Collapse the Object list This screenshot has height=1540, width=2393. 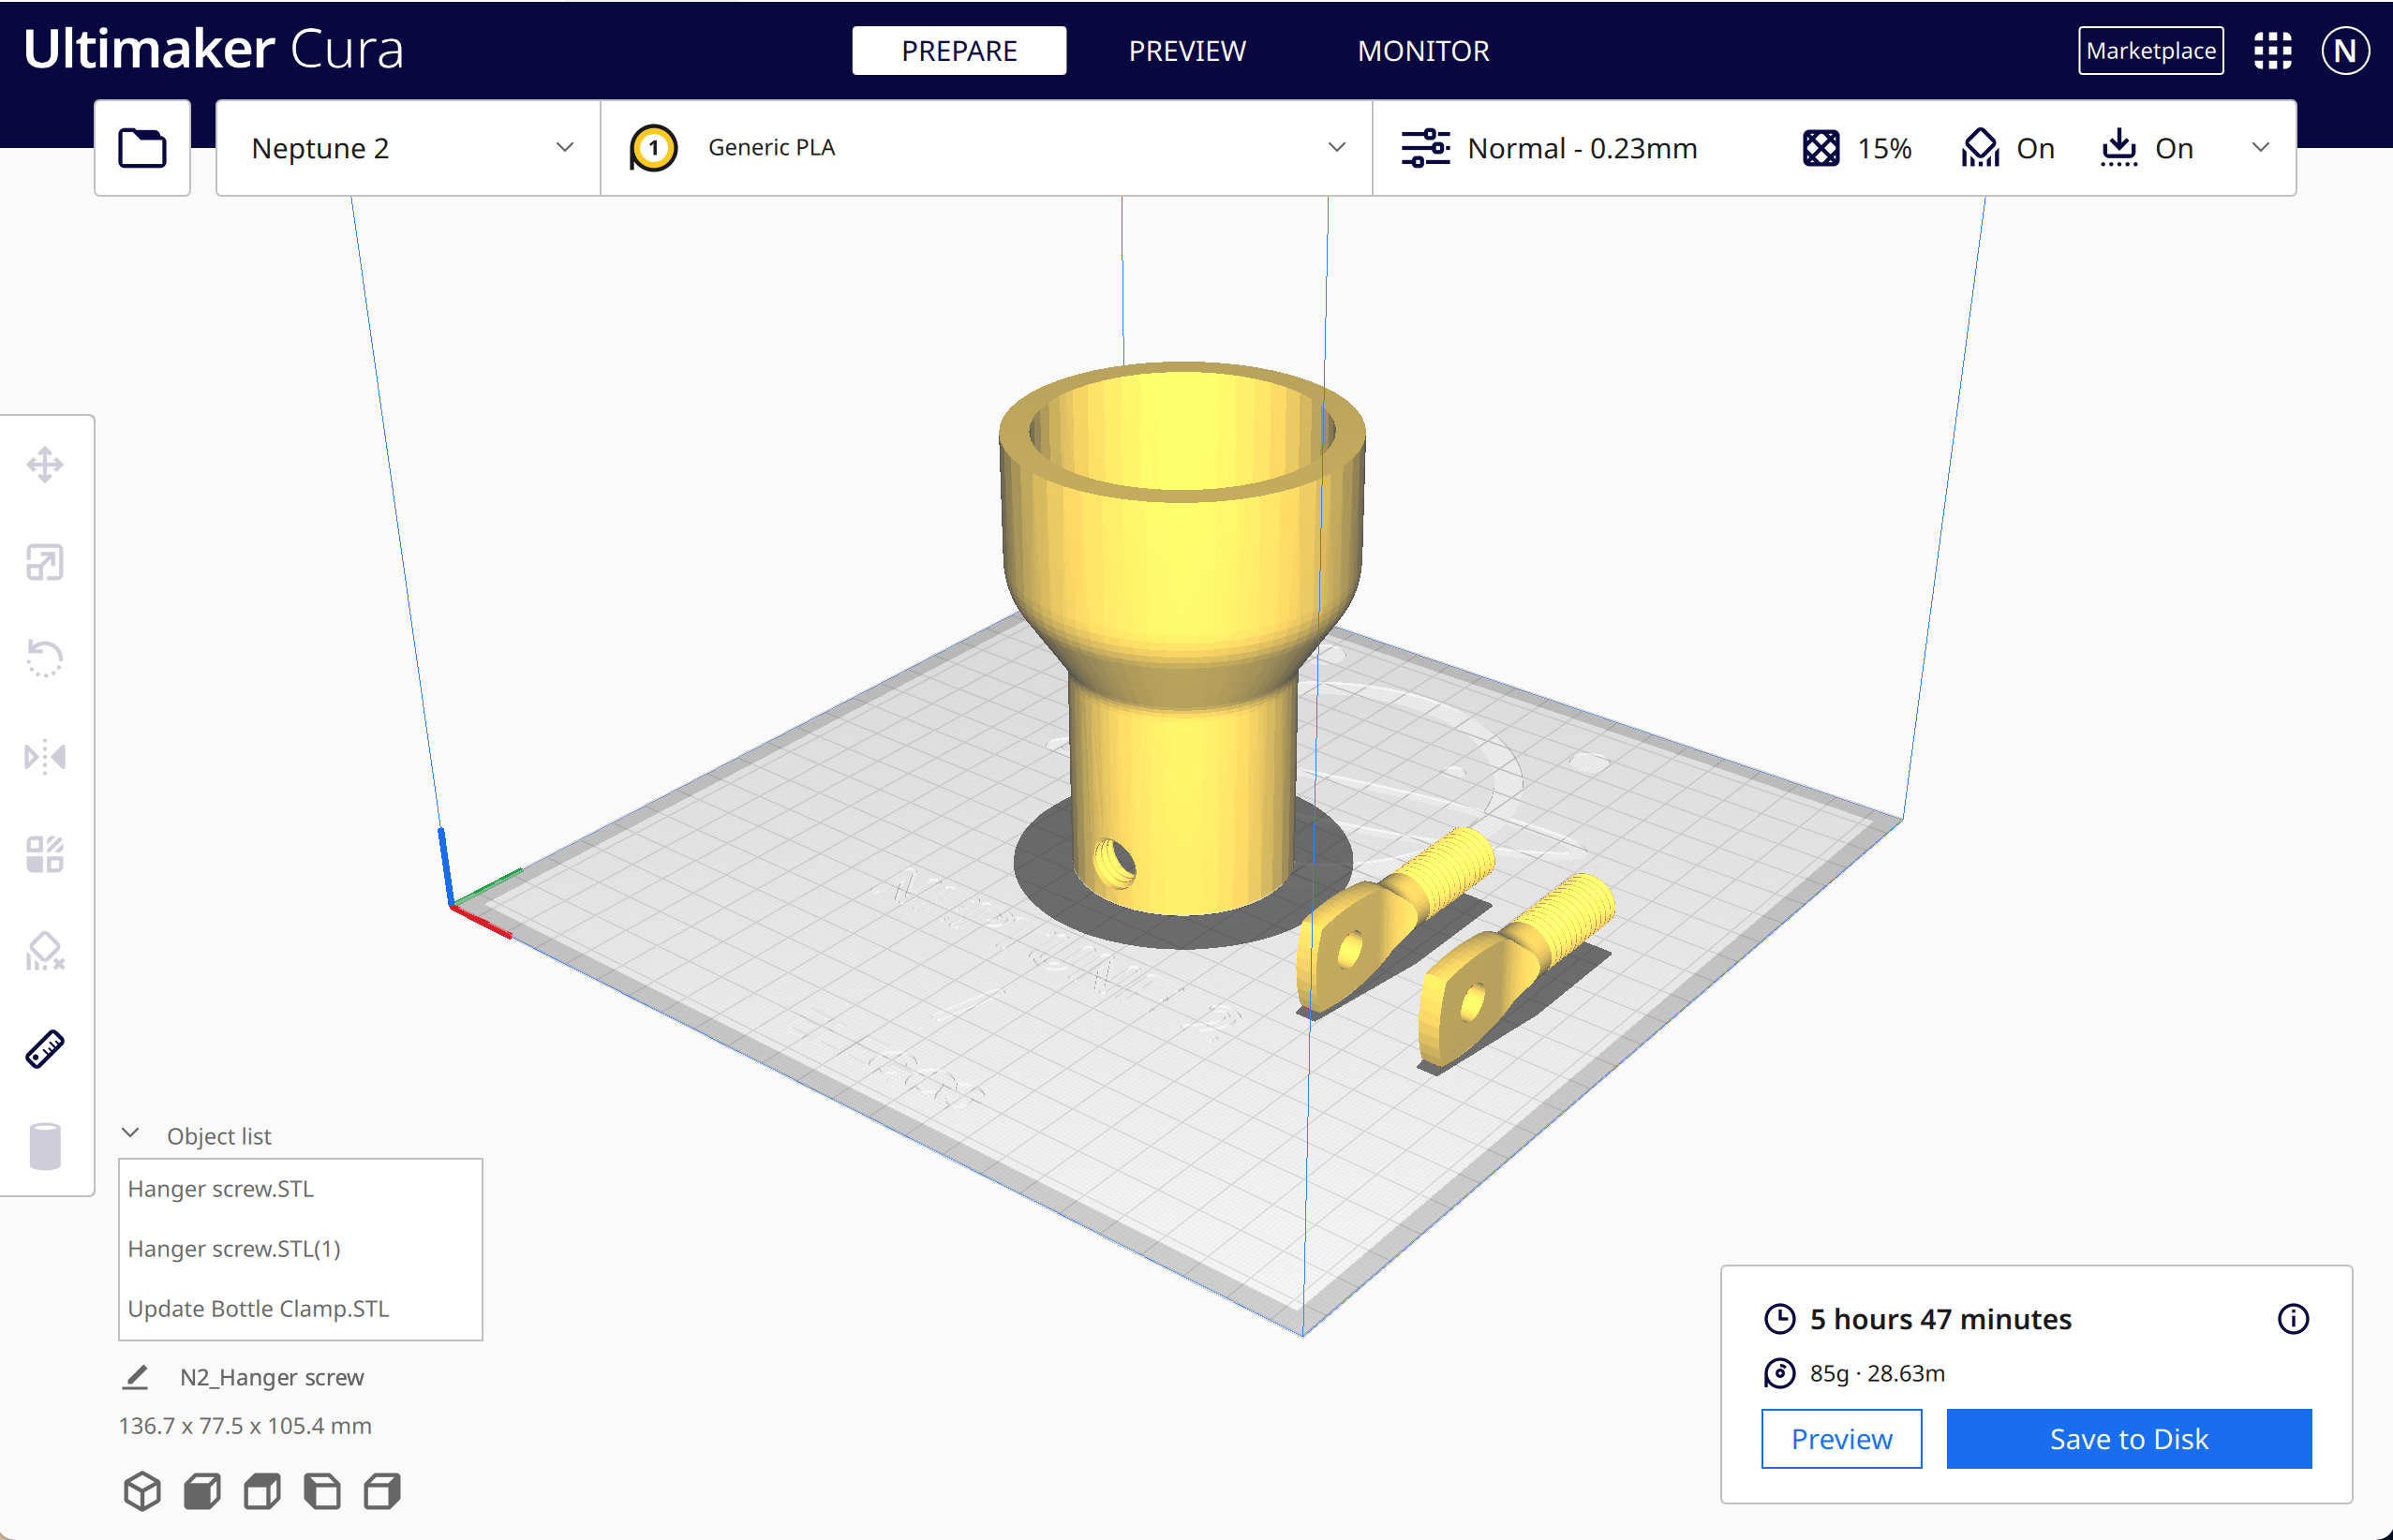coord(130,1134)
